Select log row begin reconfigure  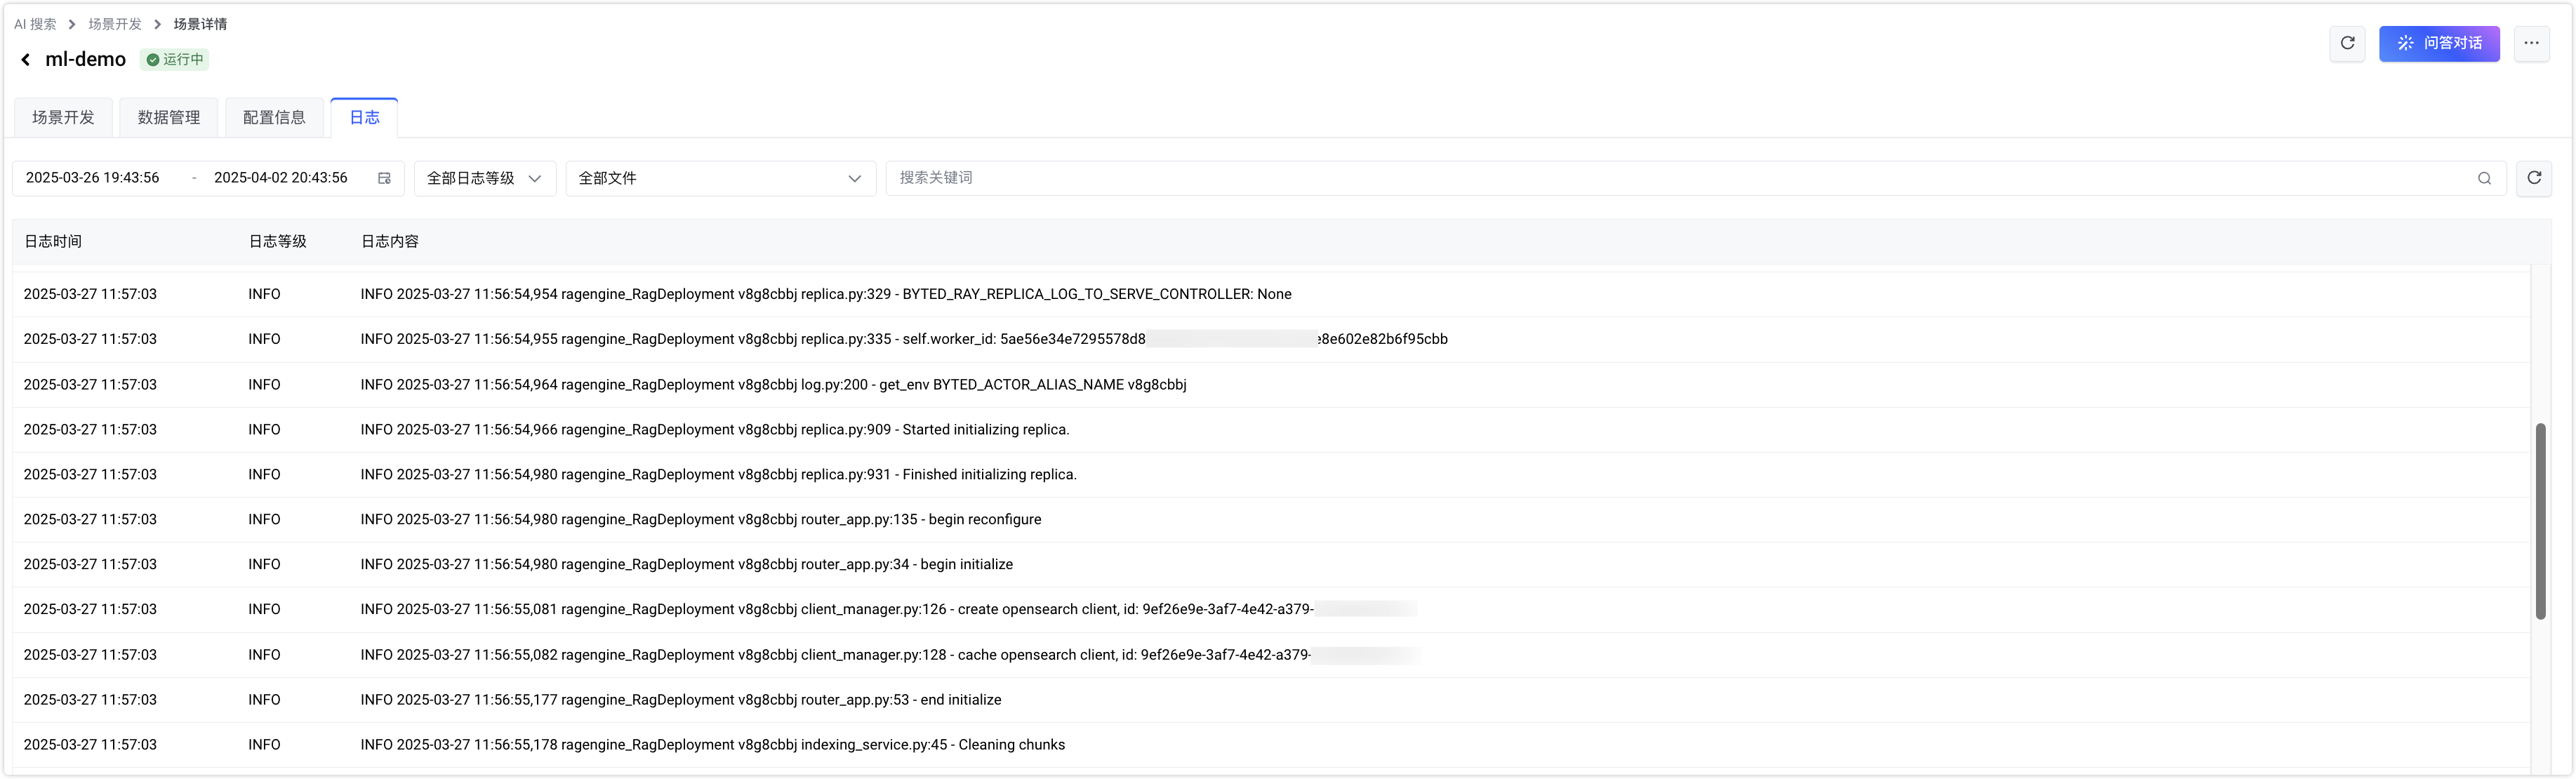coord(1271,520)
